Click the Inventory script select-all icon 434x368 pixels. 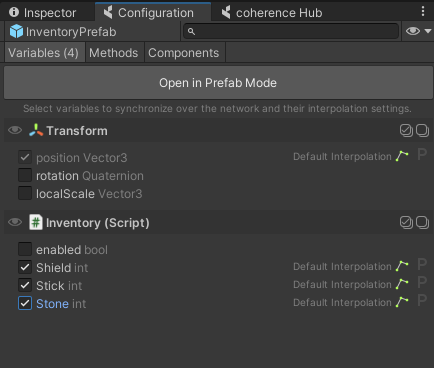pos(406,222)
